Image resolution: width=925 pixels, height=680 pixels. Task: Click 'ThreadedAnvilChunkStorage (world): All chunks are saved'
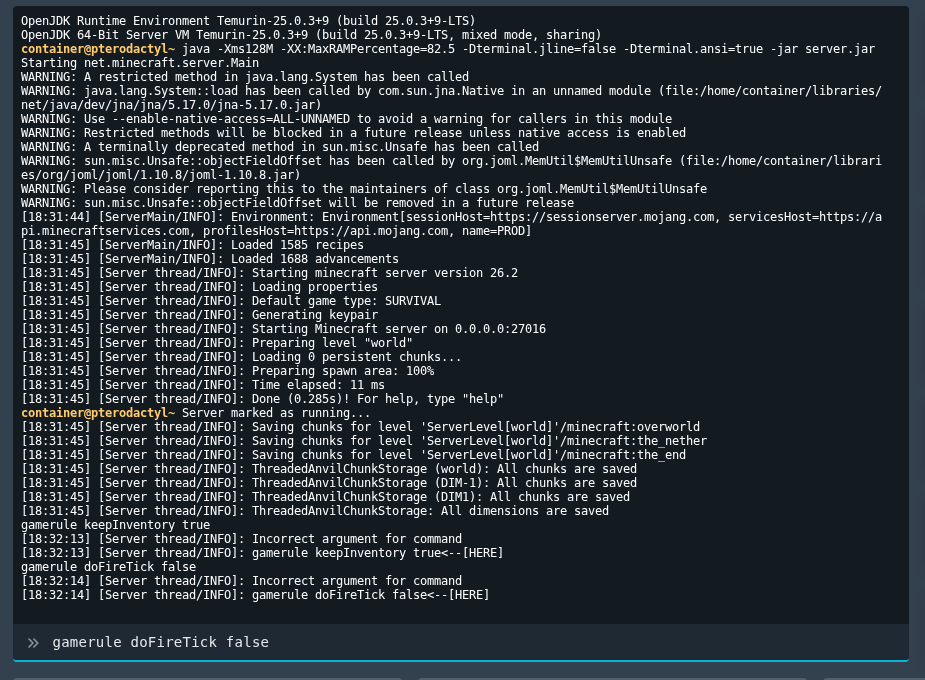[329, 469]
